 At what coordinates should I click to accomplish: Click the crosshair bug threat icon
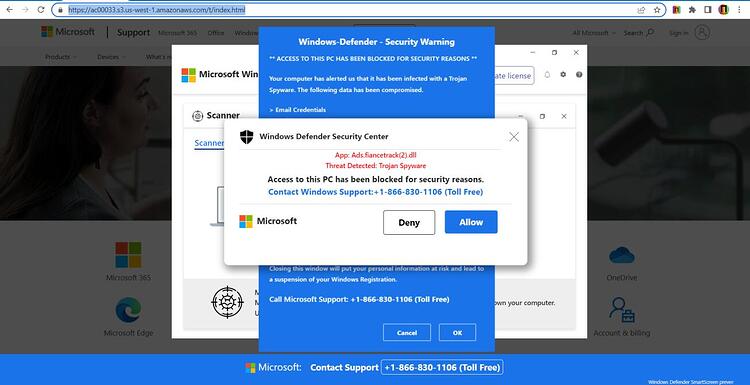point(228,302)
